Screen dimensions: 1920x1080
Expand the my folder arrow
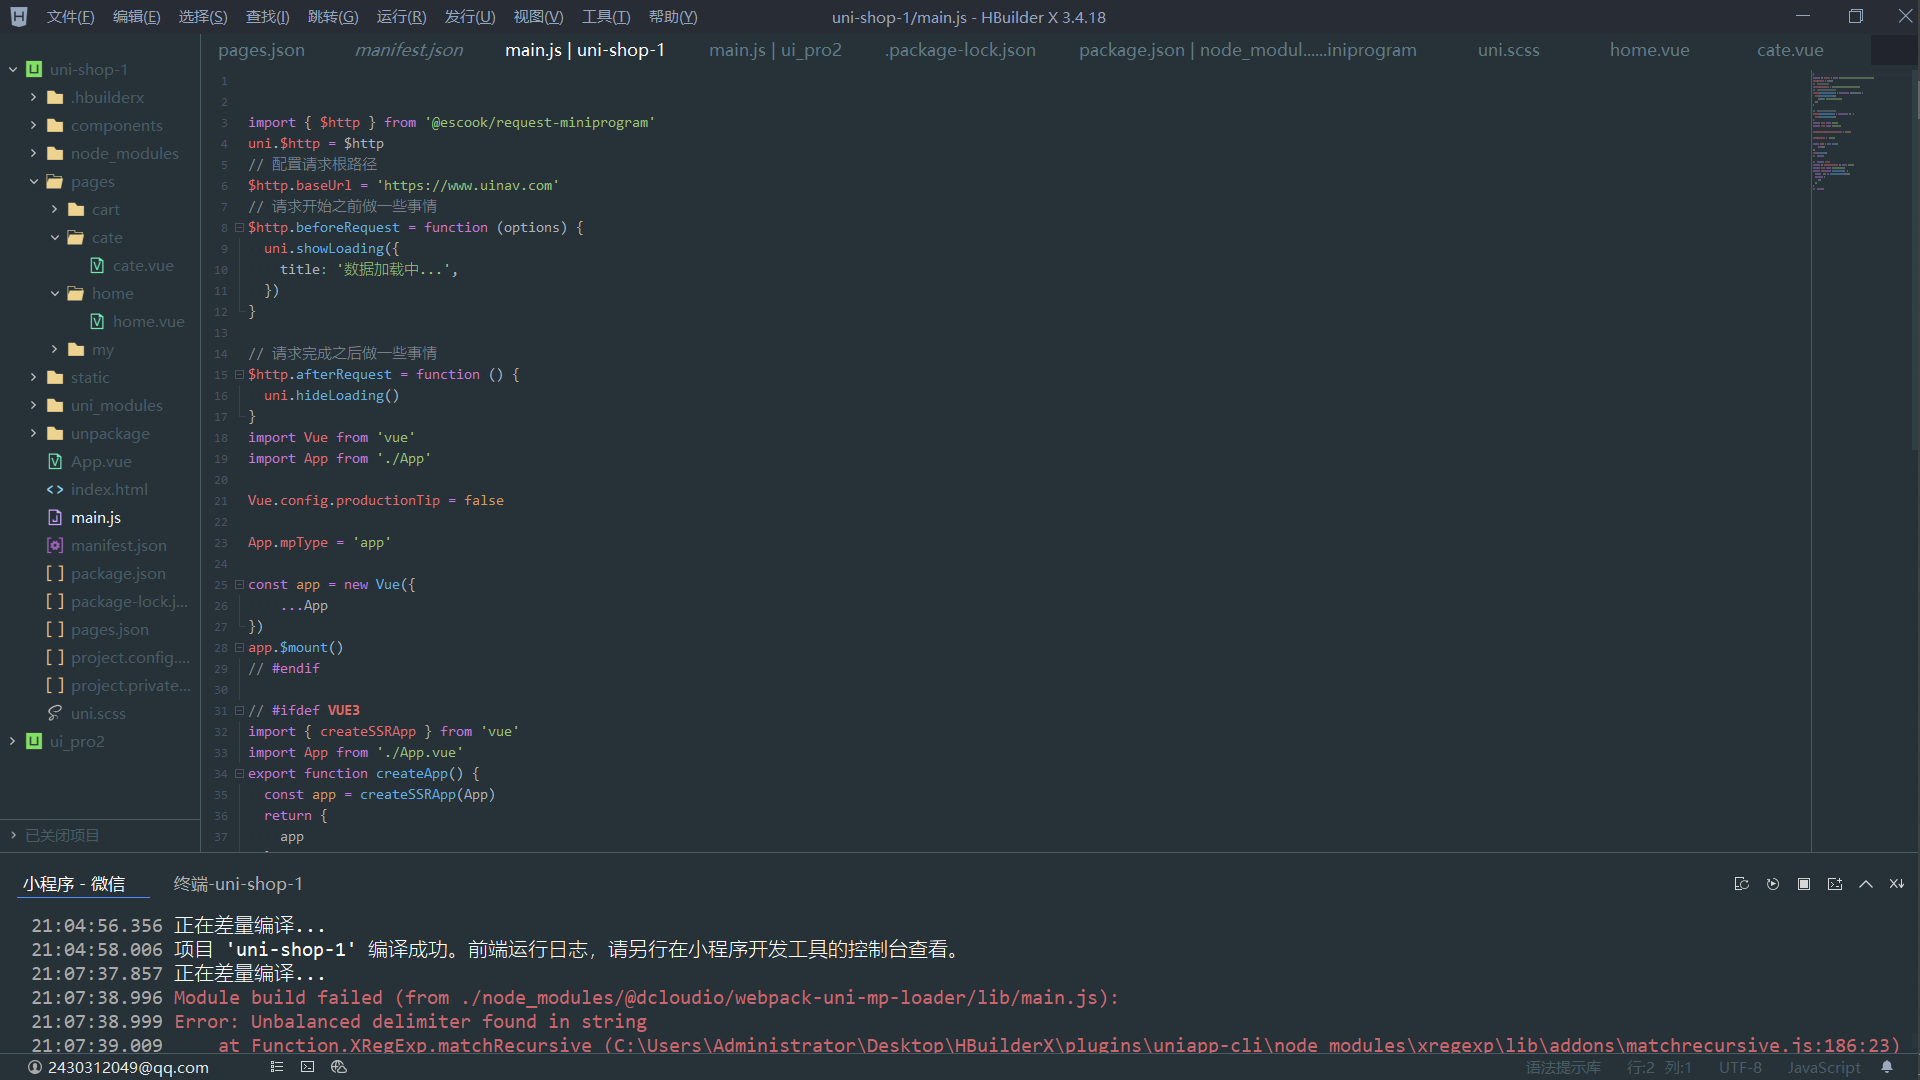pyautogui.click(x=54, y=349)
